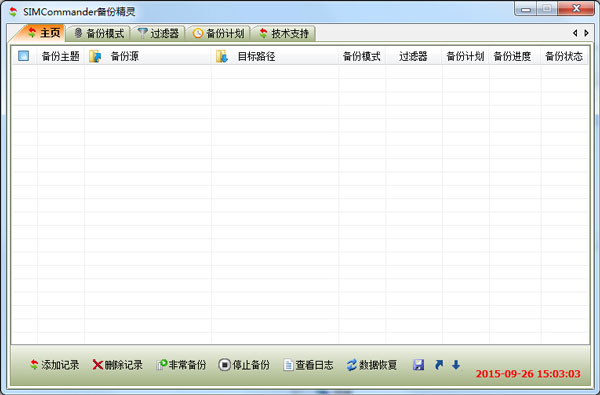This screenshot has height=395, width=600.
Task: Click the 数据恢复 button
Action: [x=372, y=365]
